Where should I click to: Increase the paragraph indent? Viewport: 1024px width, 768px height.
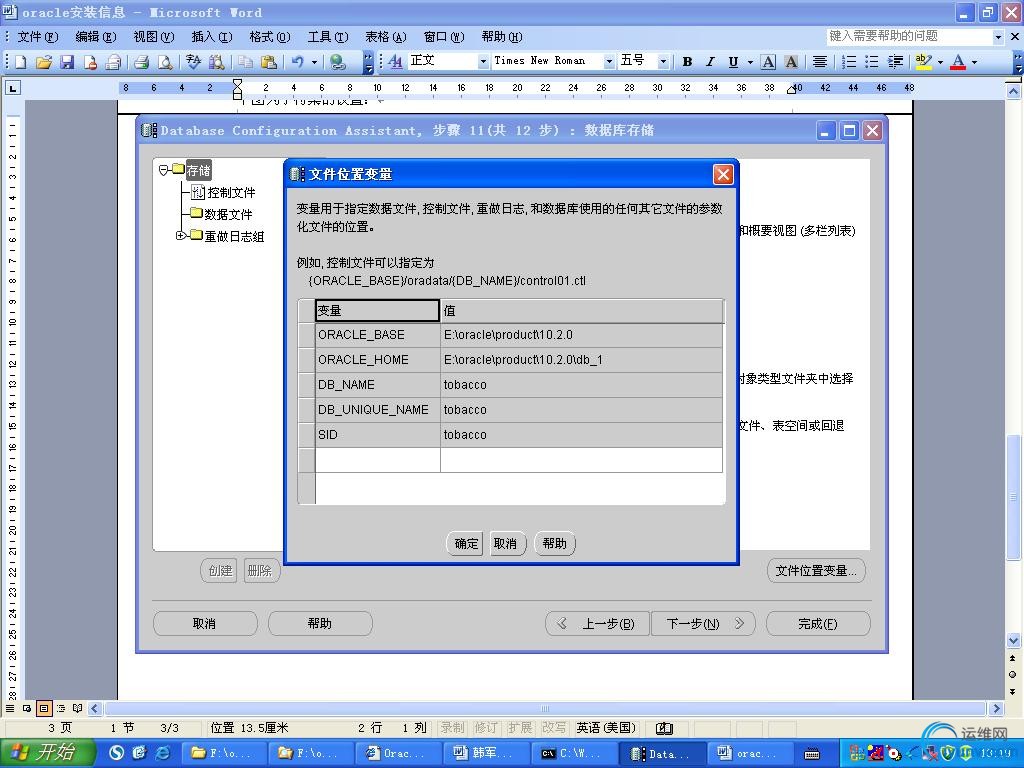pos(895,61)
